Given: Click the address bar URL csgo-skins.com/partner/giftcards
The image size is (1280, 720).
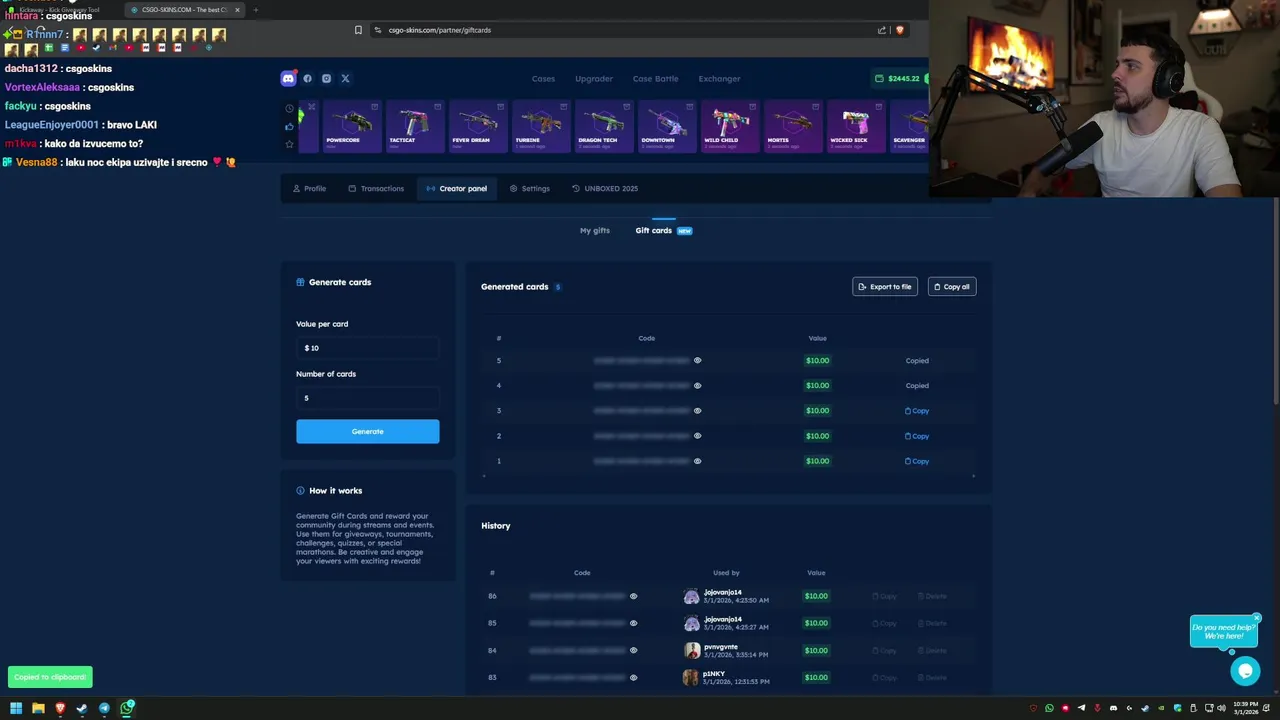Looking at the screenshot, I should click(x=439, y=30).
